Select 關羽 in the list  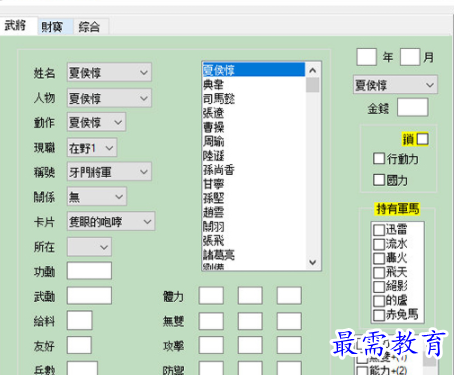click(x=254, y=227)
